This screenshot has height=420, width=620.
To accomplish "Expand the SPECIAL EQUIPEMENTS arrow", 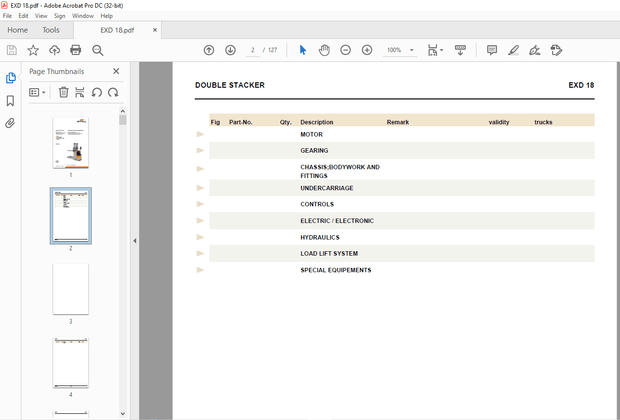I will pos(200,270).
